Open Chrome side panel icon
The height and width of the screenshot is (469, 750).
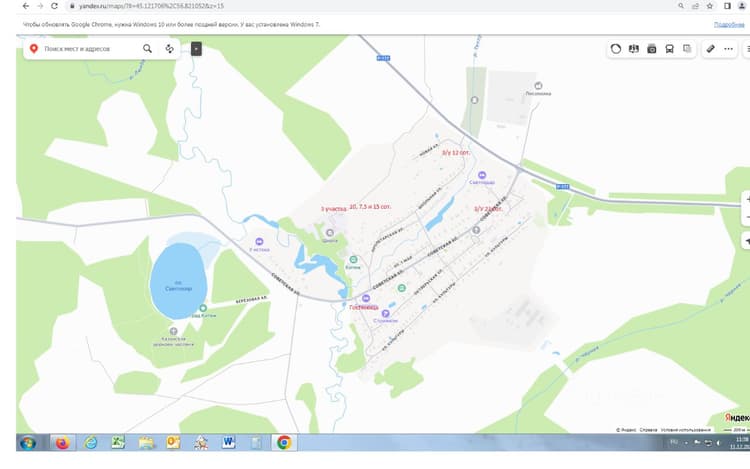(x=728, y=6)
